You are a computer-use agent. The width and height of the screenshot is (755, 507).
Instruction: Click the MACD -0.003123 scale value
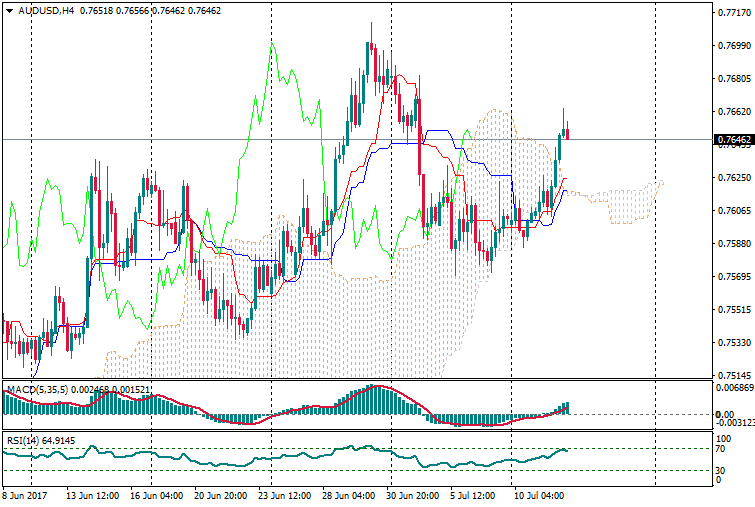736,424
